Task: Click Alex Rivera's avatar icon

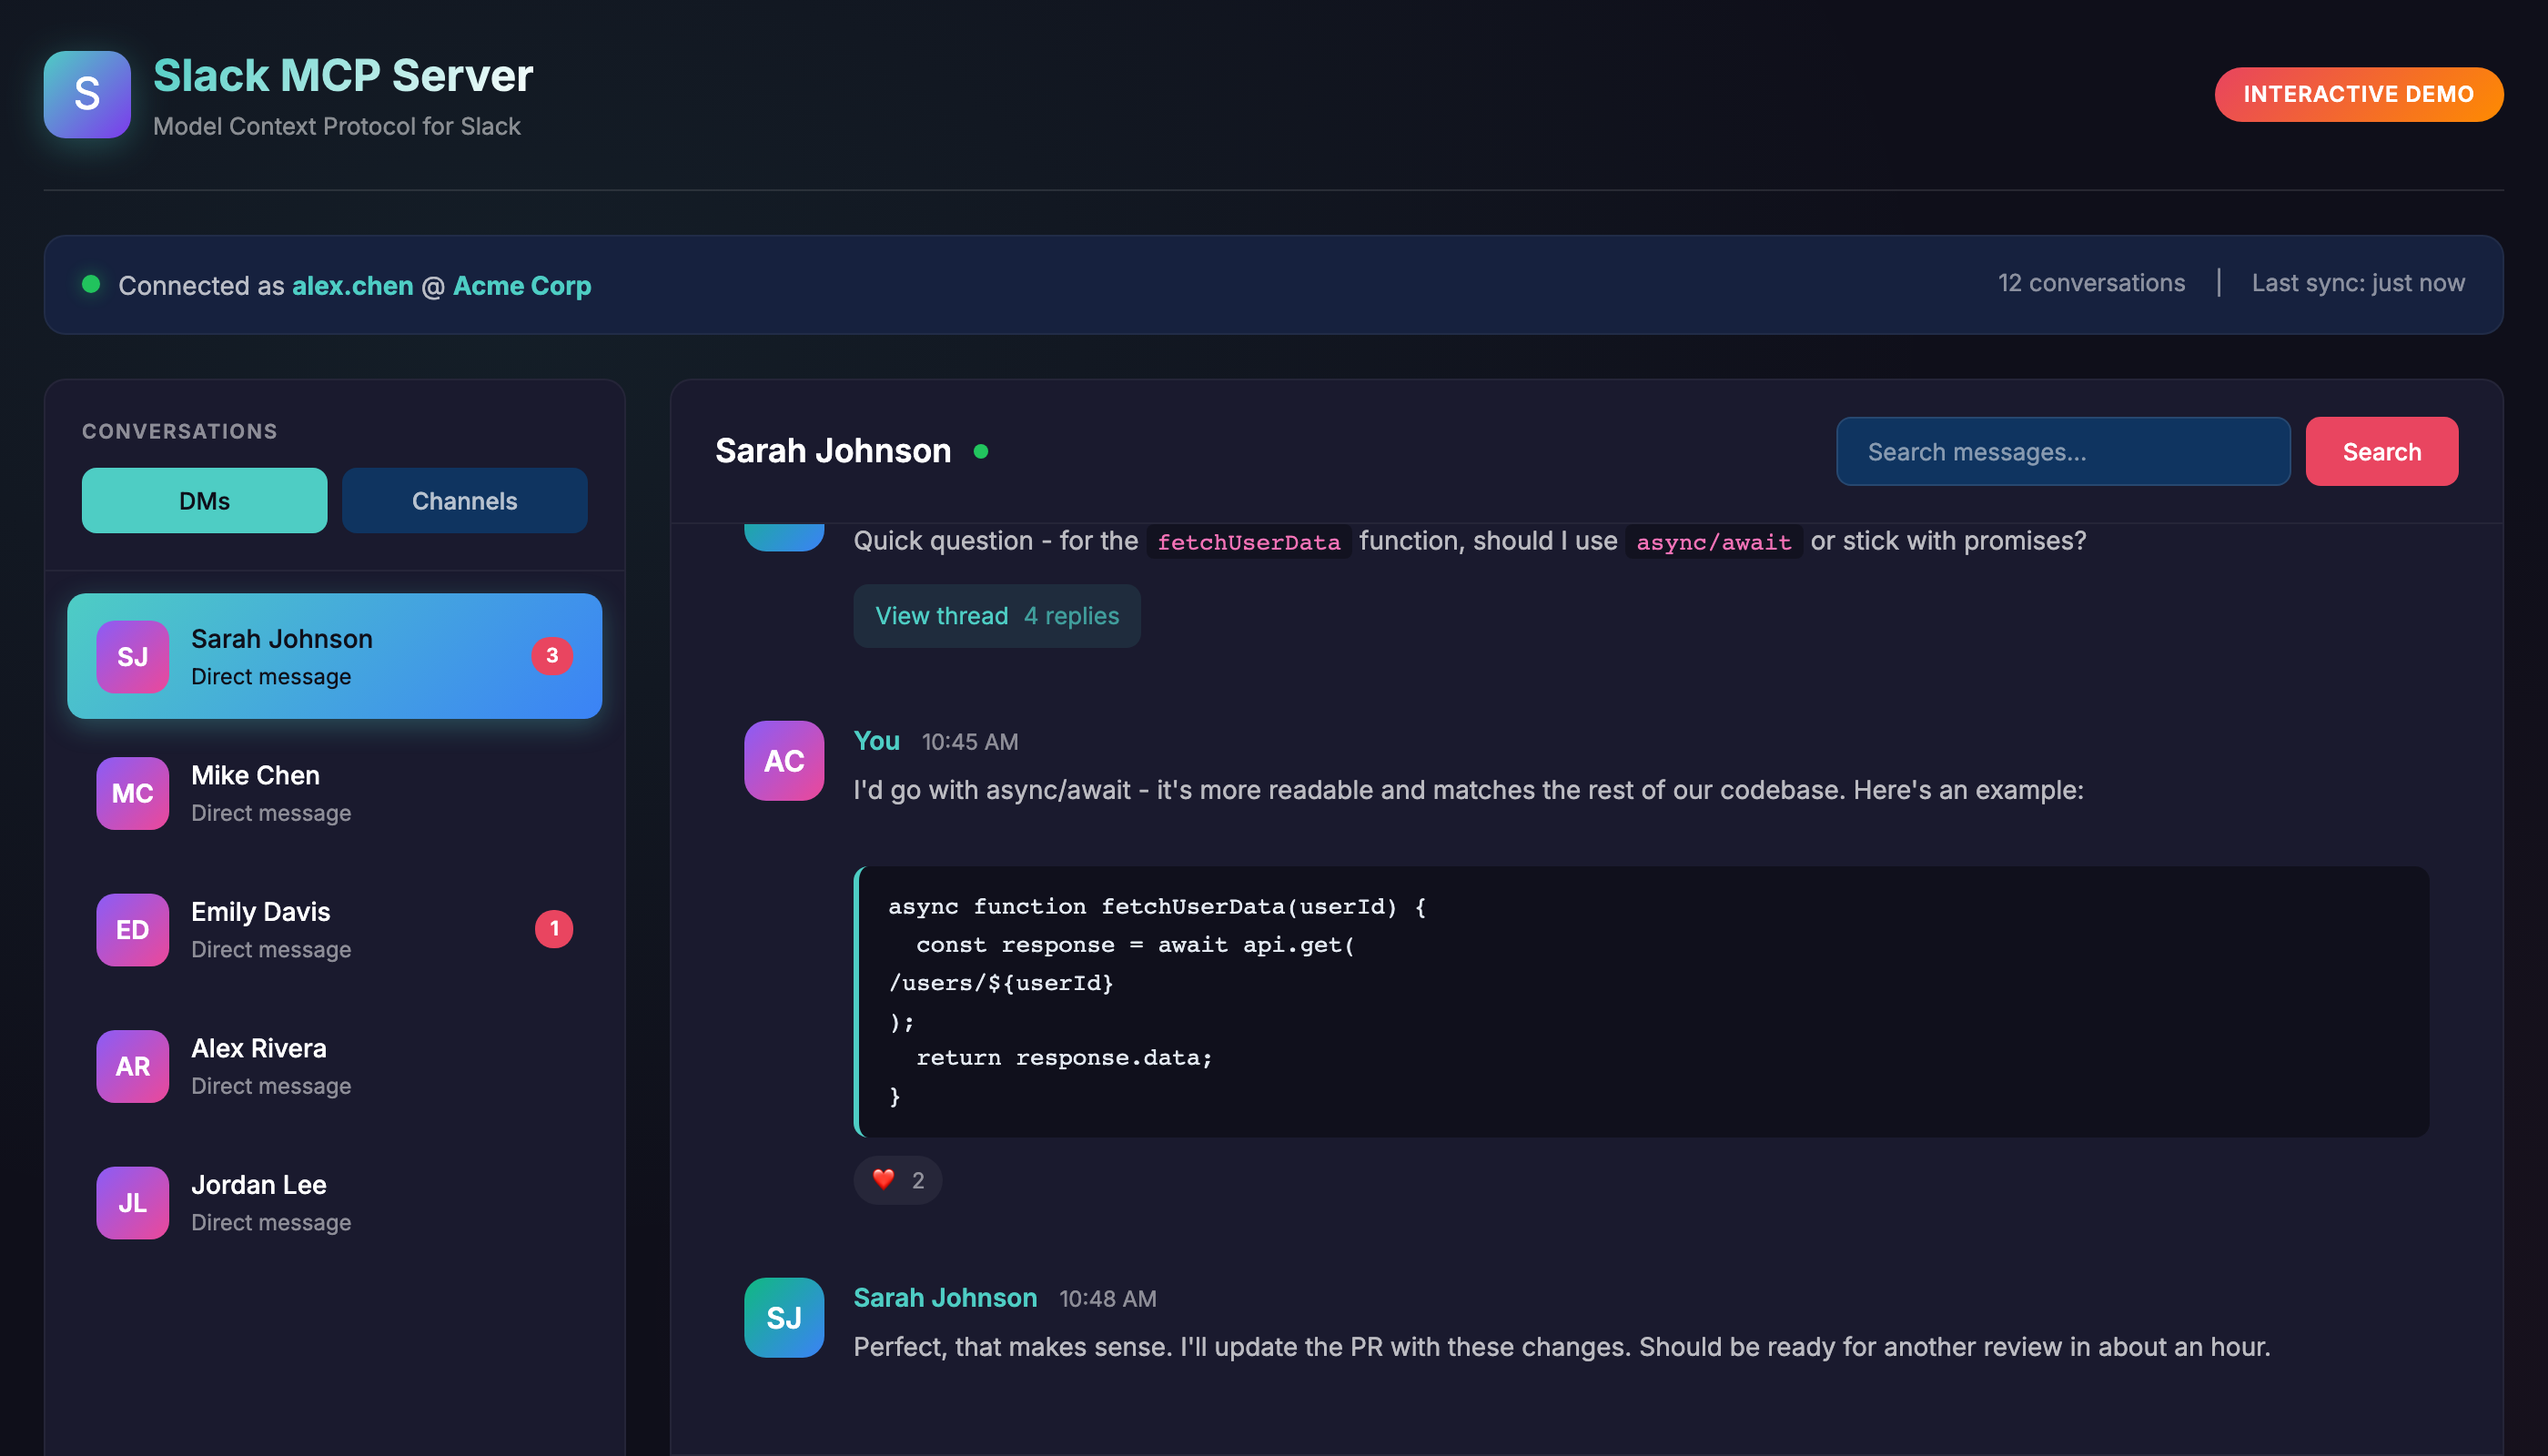Action: 131,1066
